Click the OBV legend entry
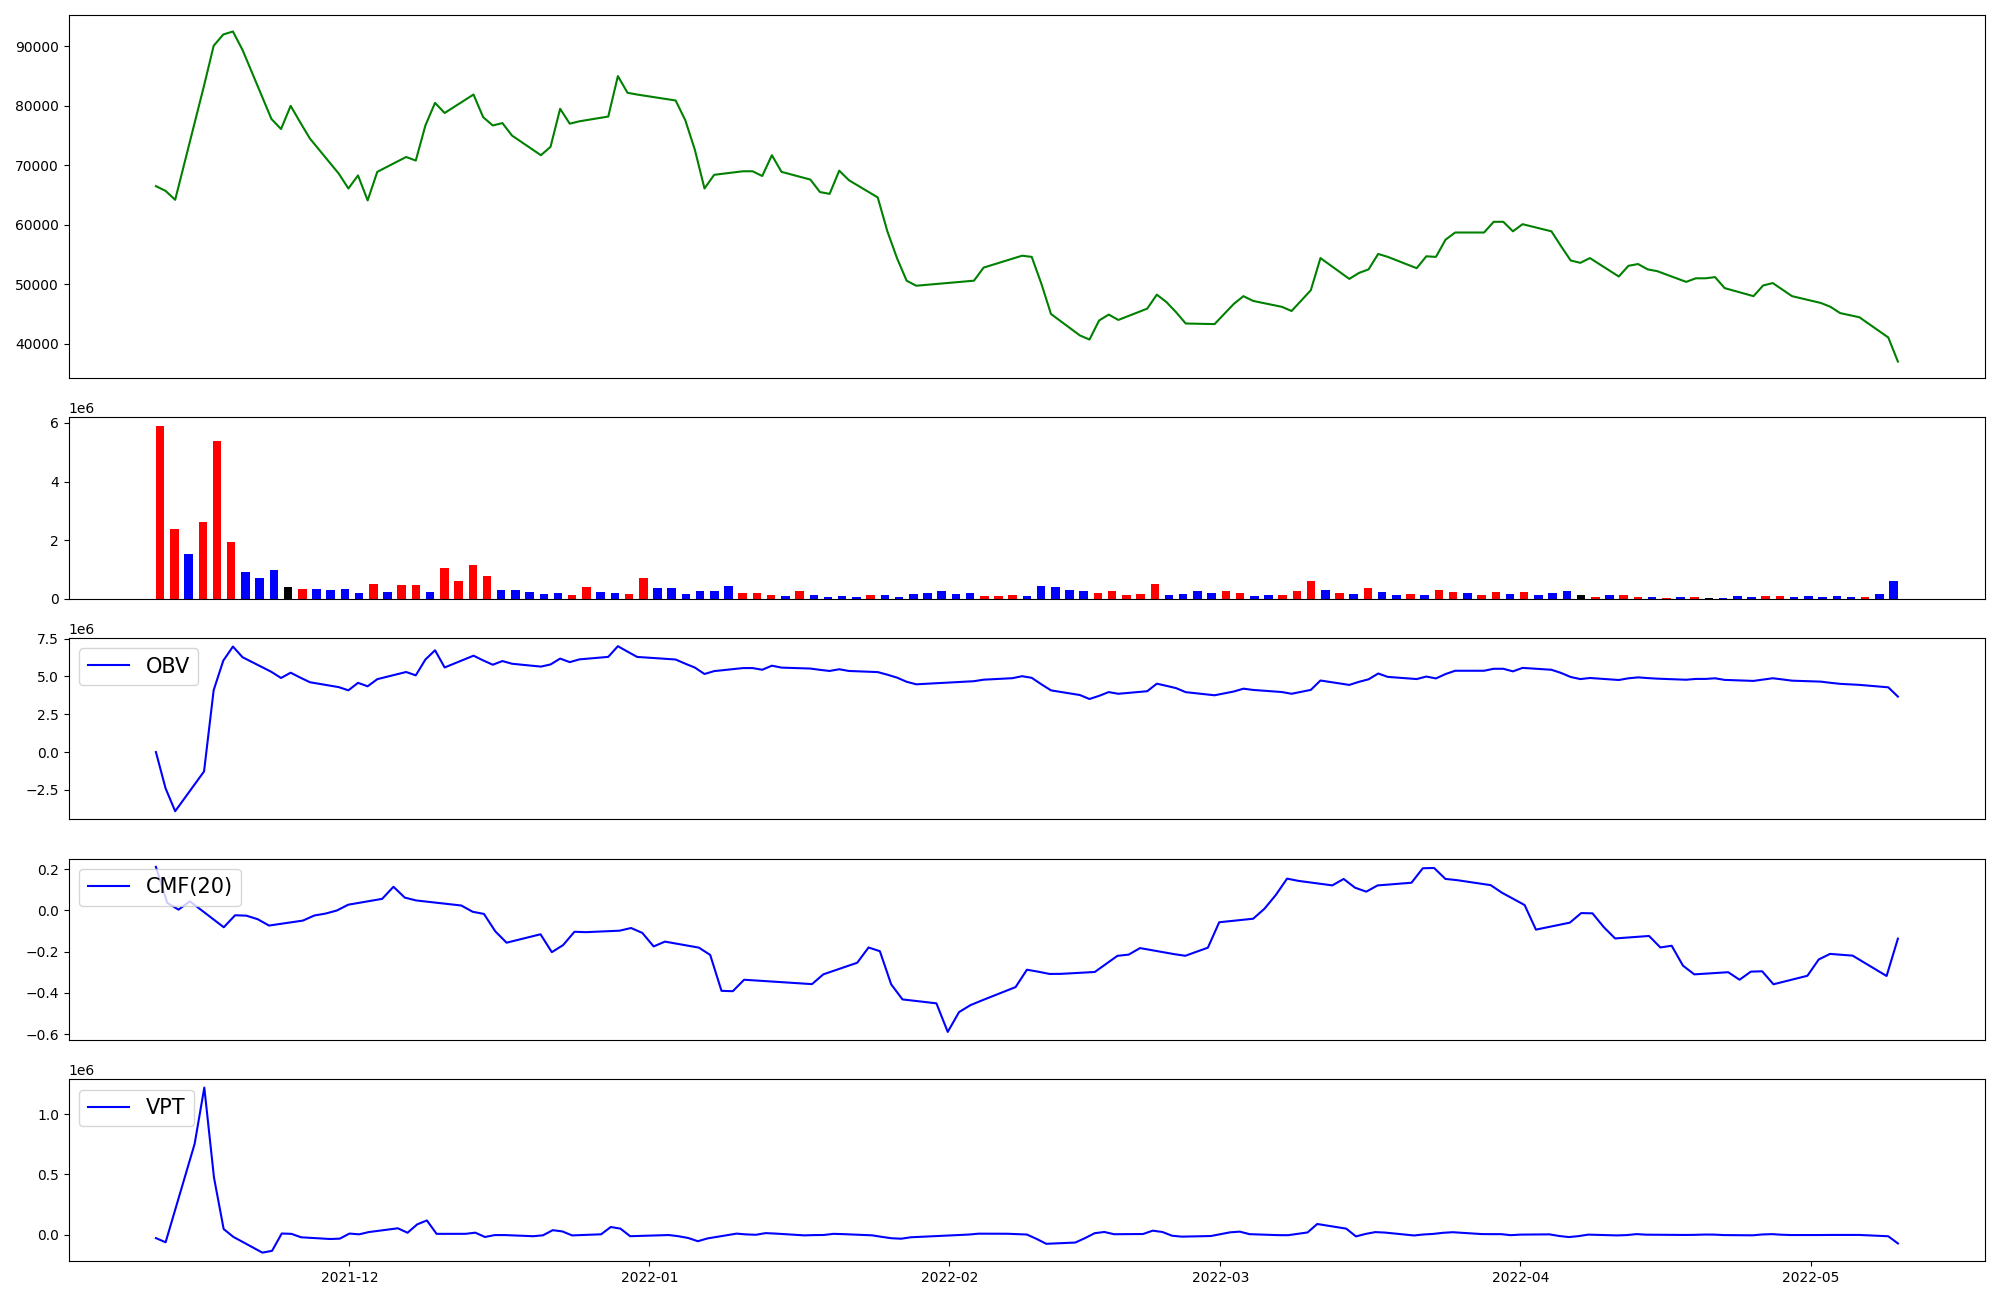This screenshot has width=2000, height=1300. pyautogui.click(x=166, y=667)
